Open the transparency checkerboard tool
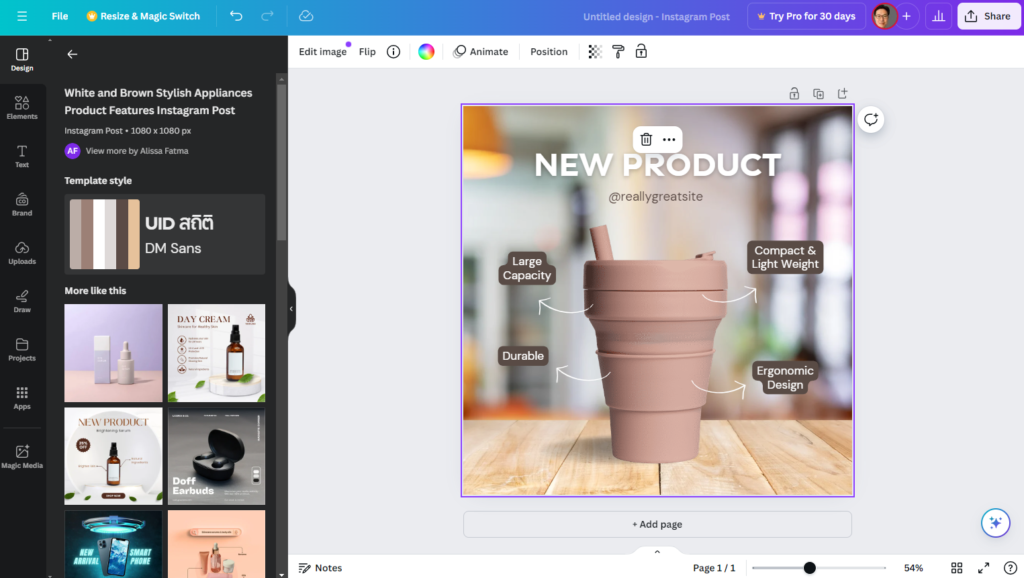This screenshot has height=578, width=1024. 595,52
